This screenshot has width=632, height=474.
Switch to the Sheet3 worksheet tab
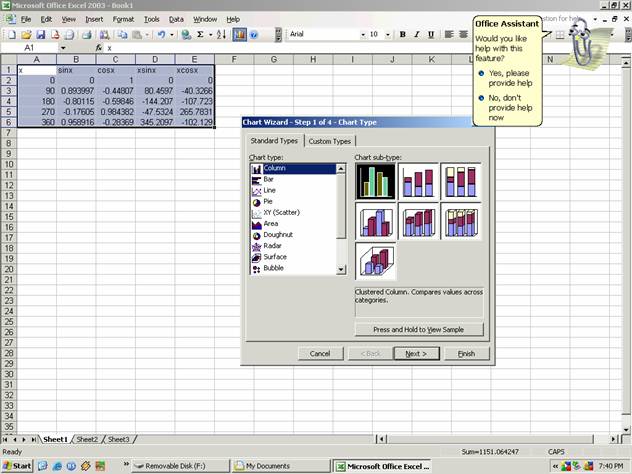(x=118, y=439)
